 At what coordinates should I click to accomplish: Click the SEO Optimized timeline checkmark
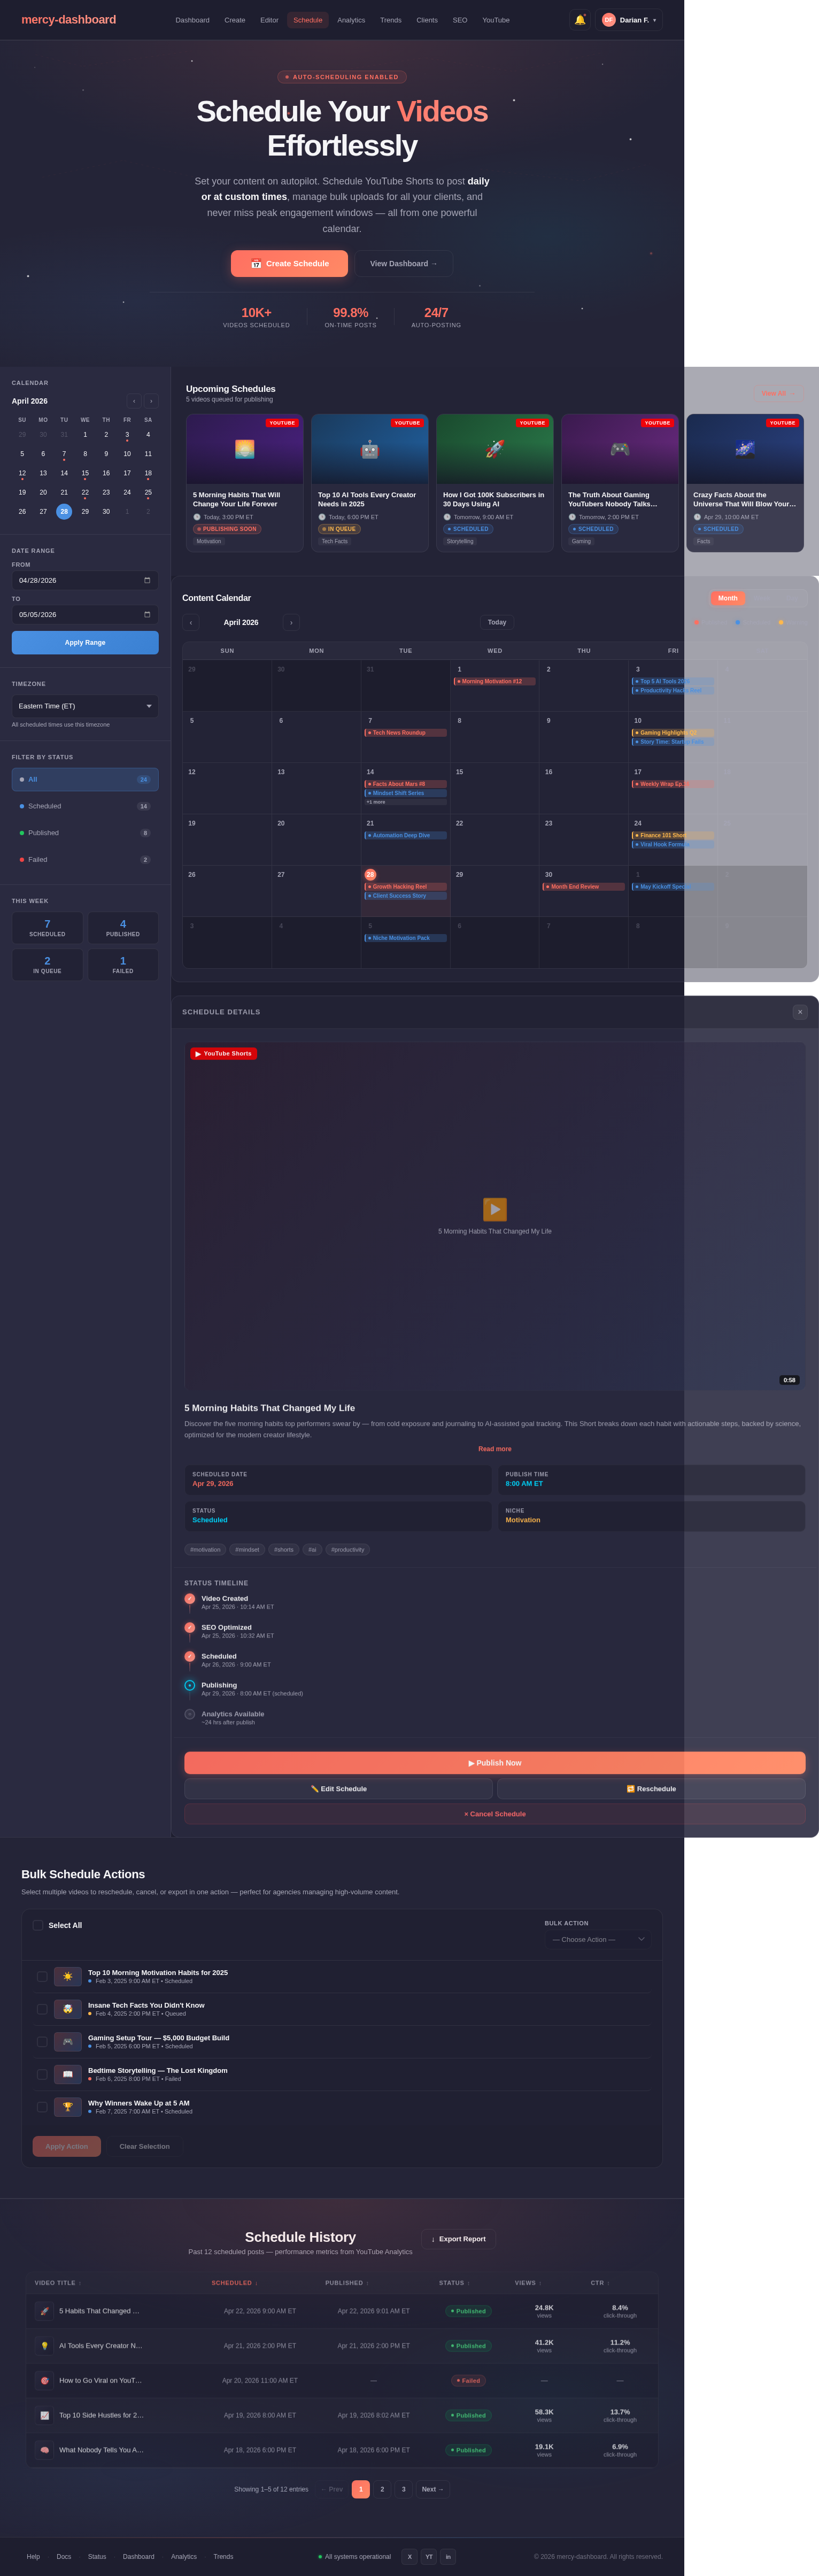point(190,1628)
